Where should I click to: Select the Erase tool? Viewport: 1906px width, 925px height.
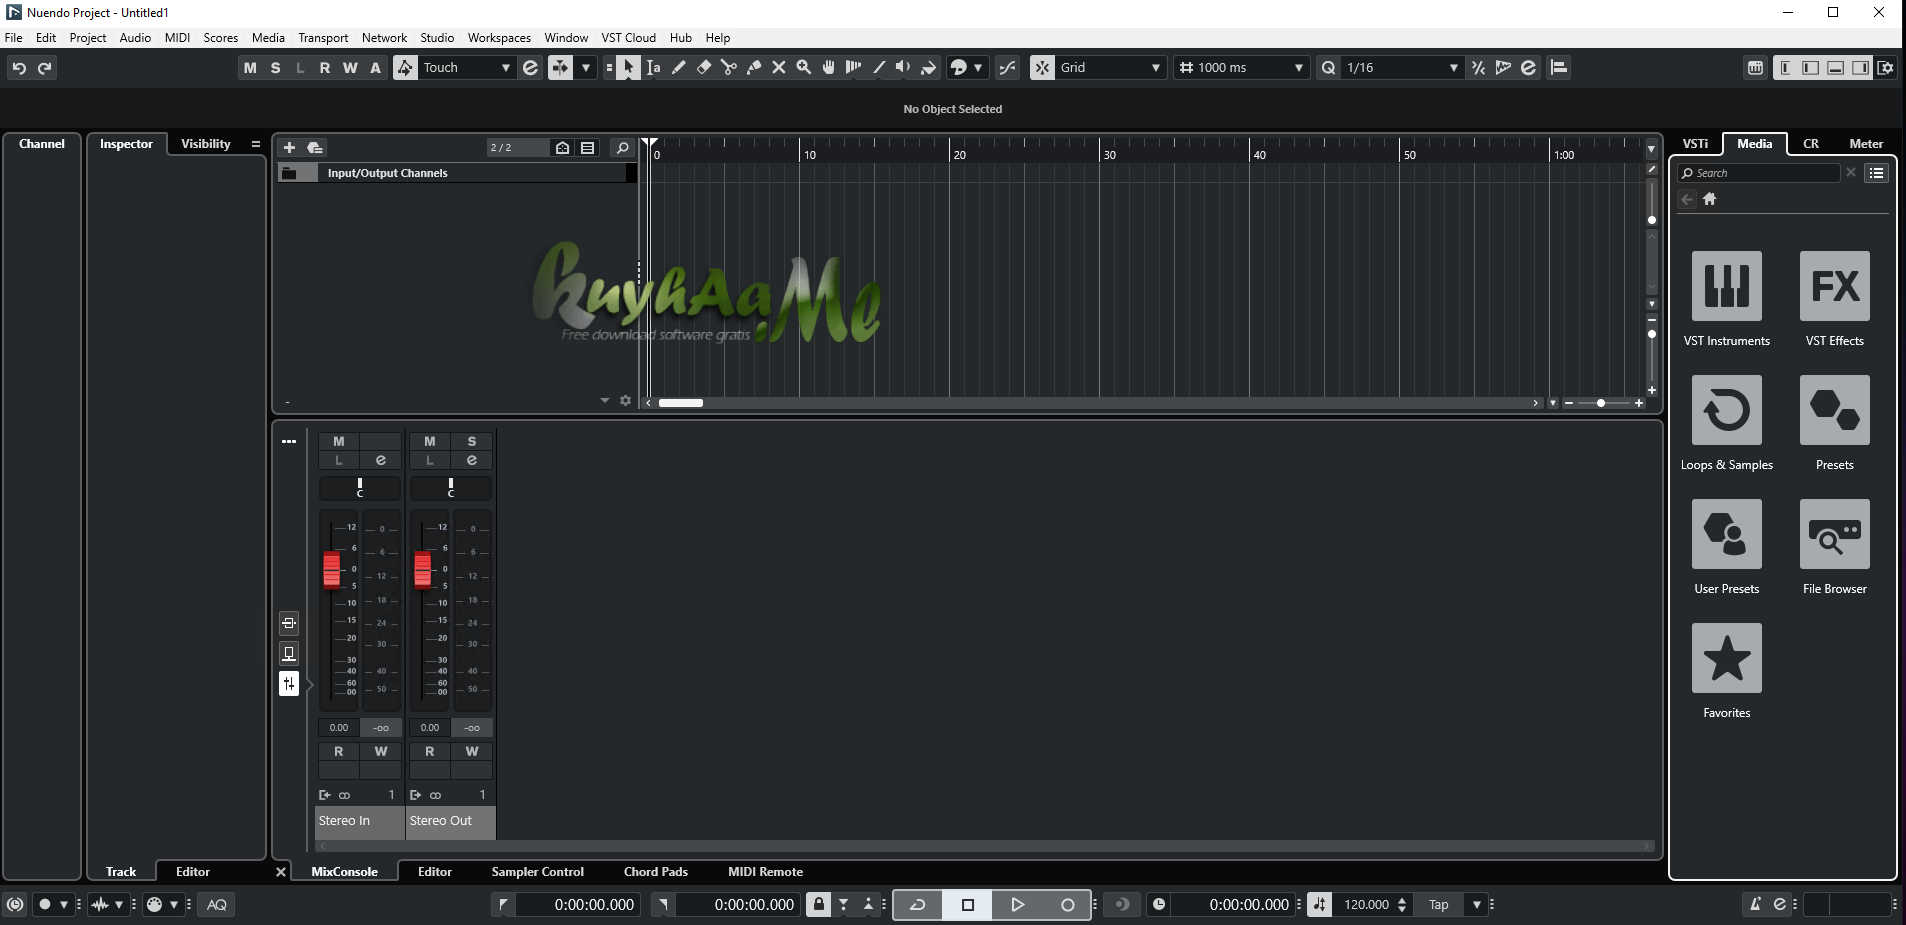(x=704, y=67)
